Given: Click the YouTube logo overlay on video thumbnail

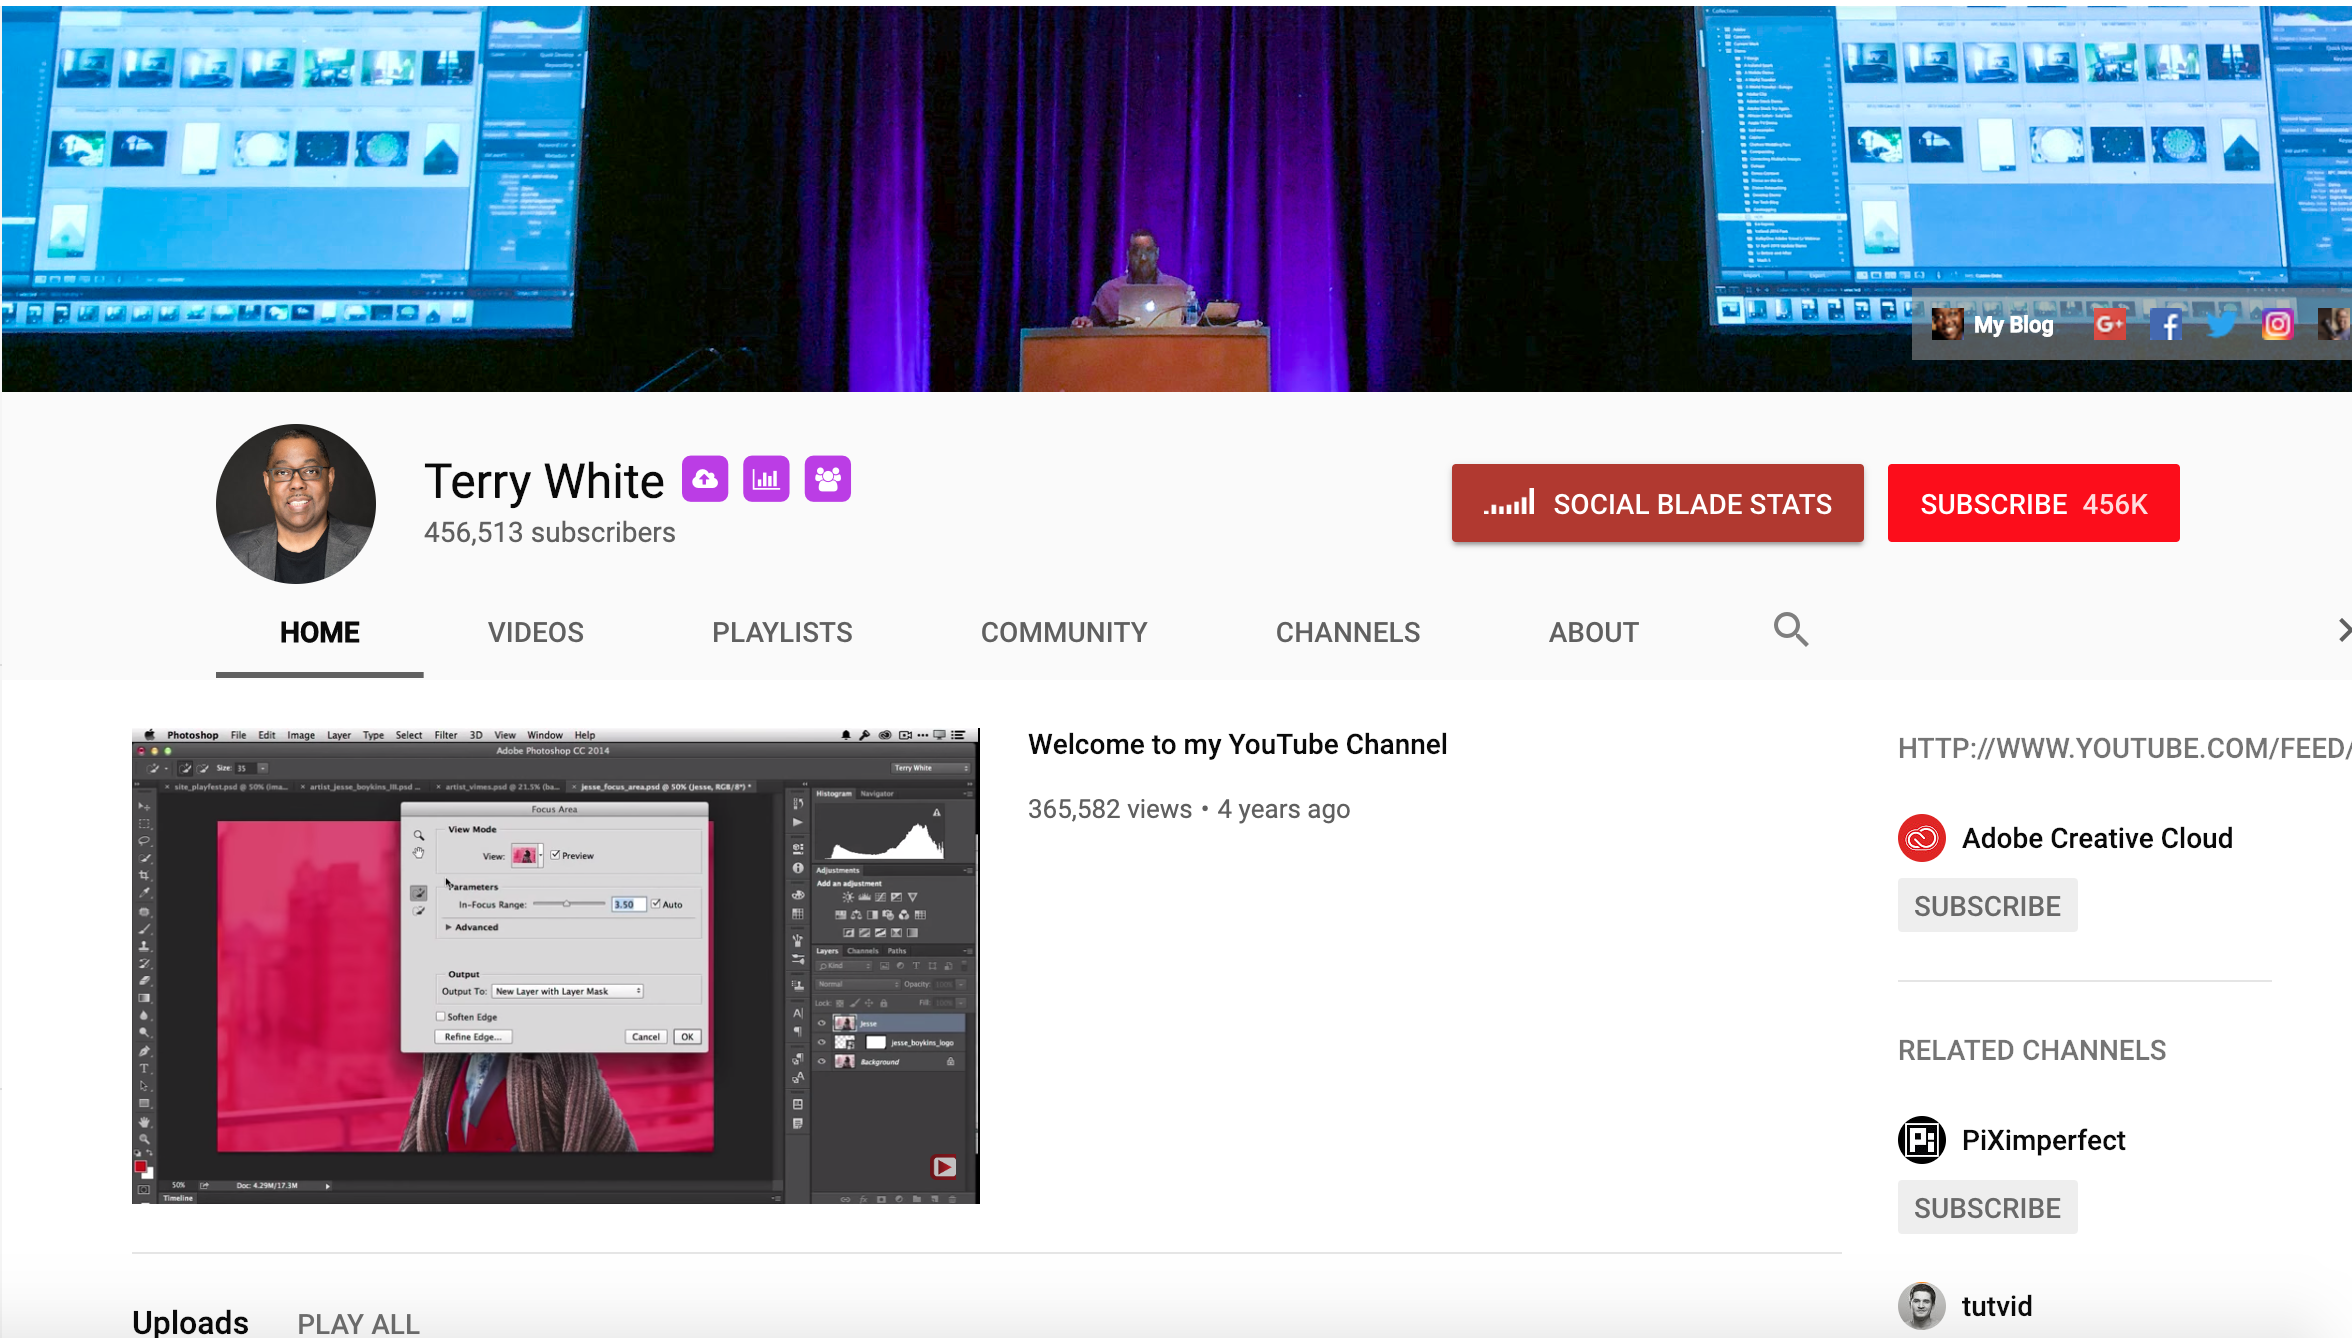Looking at the screenshot, I should pos(944,1167).
